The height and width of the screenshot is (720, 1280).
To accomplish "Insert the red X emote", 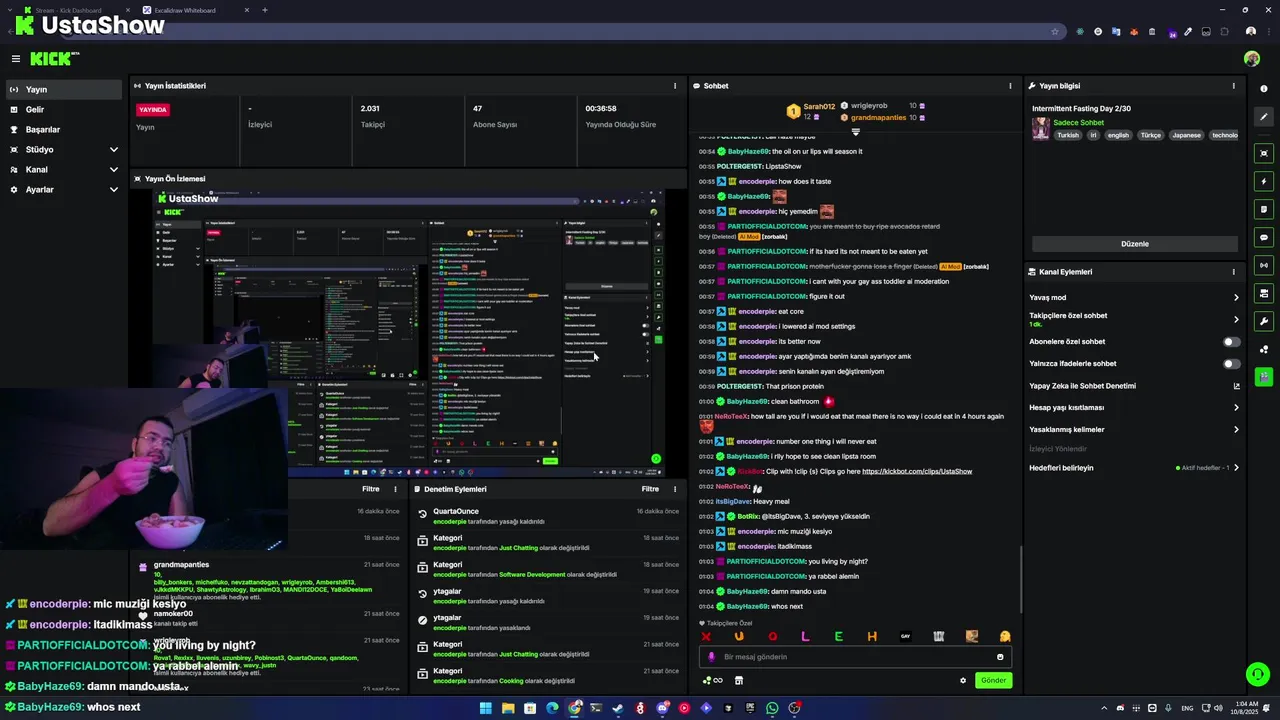I will (x=706, y=636).
